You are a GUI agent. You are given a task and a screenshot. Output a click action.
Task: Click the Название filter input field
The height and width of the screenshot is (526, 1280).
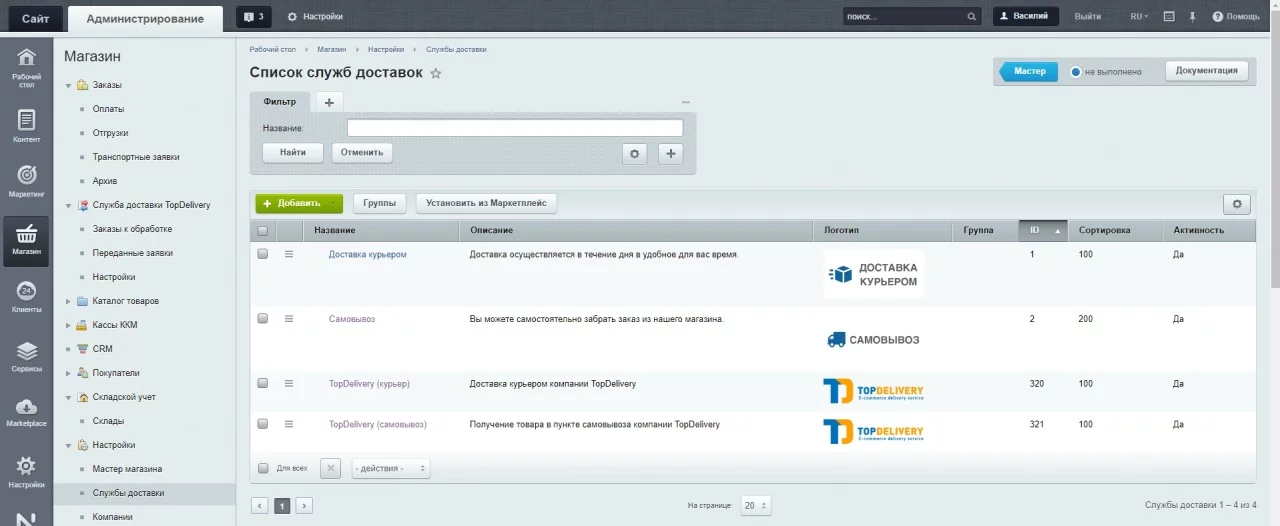point(514,128)
